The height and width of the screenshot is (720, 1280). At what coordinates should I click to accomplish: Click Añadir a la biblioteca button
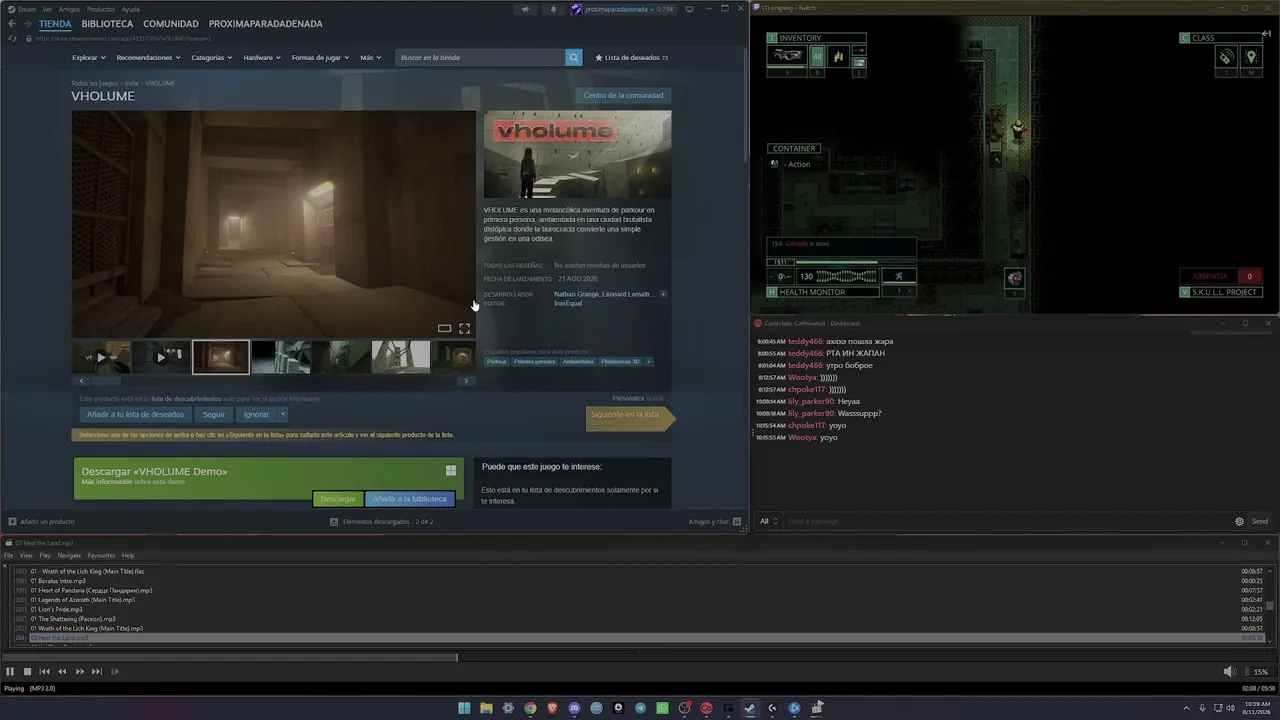point(410,499)
